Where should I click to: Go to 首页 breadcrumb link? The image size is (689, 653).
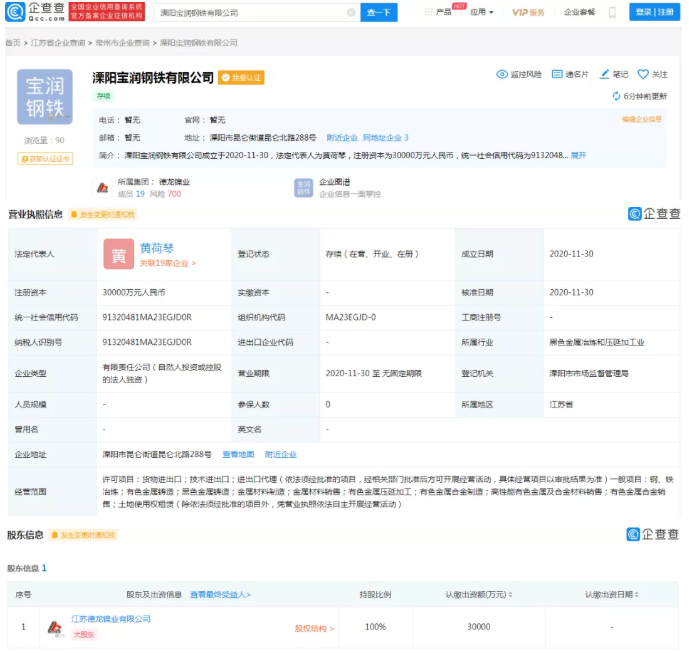(13, 43)
